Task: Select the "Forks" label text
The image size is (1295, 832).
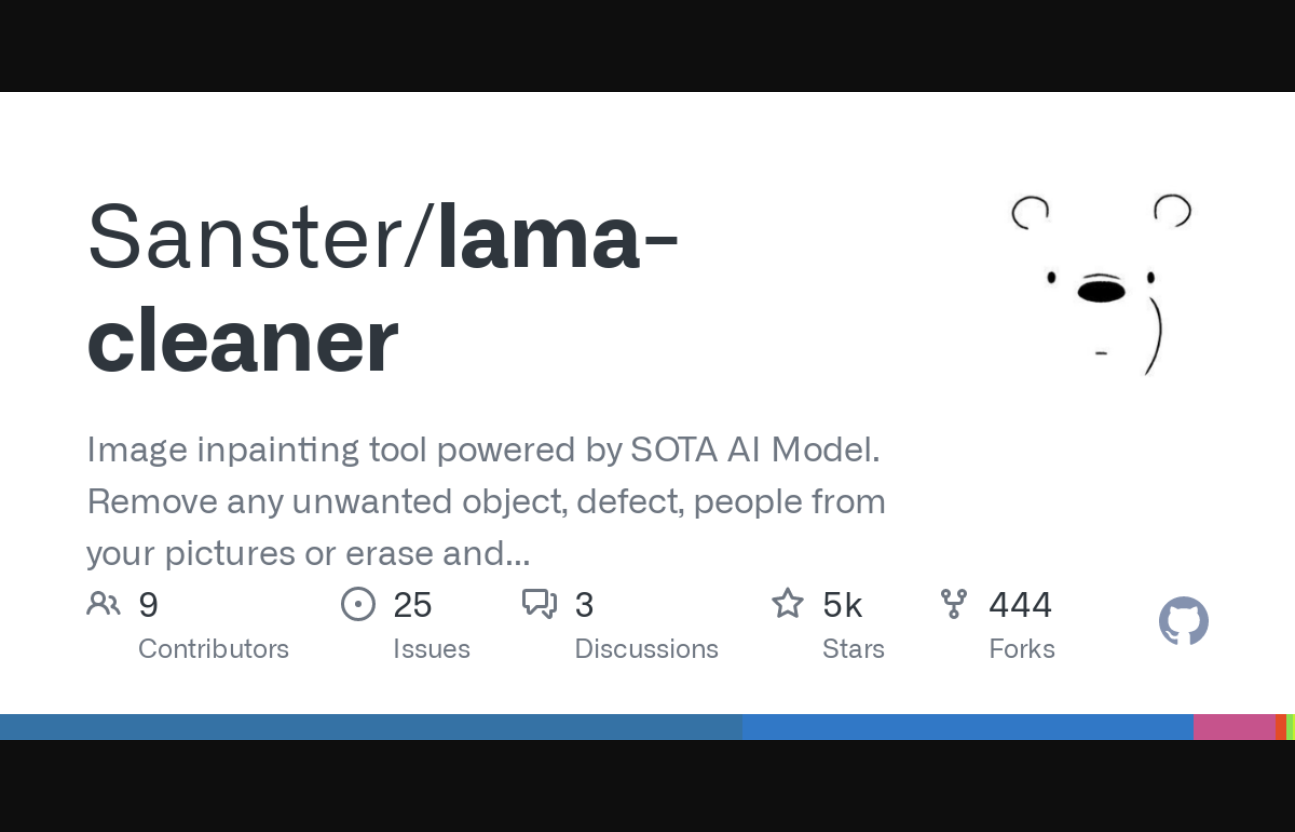Action: pos(1021,649)
